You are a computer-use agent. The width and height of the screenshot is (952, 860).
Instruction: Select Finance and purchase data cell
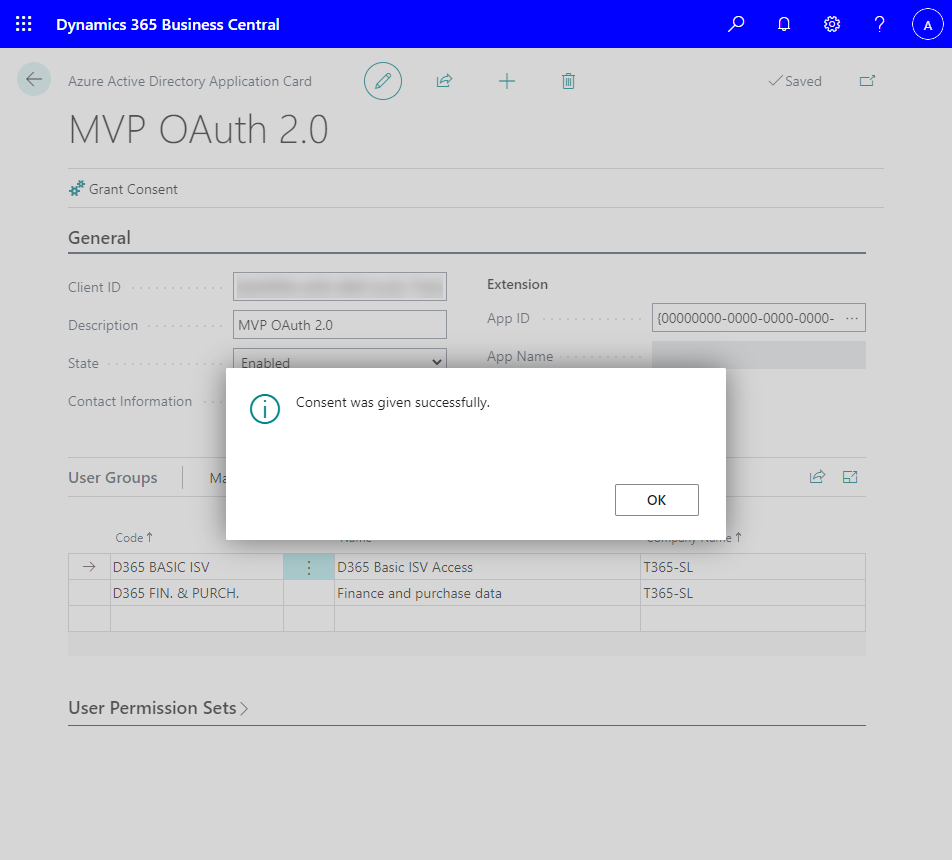point(487,593)
